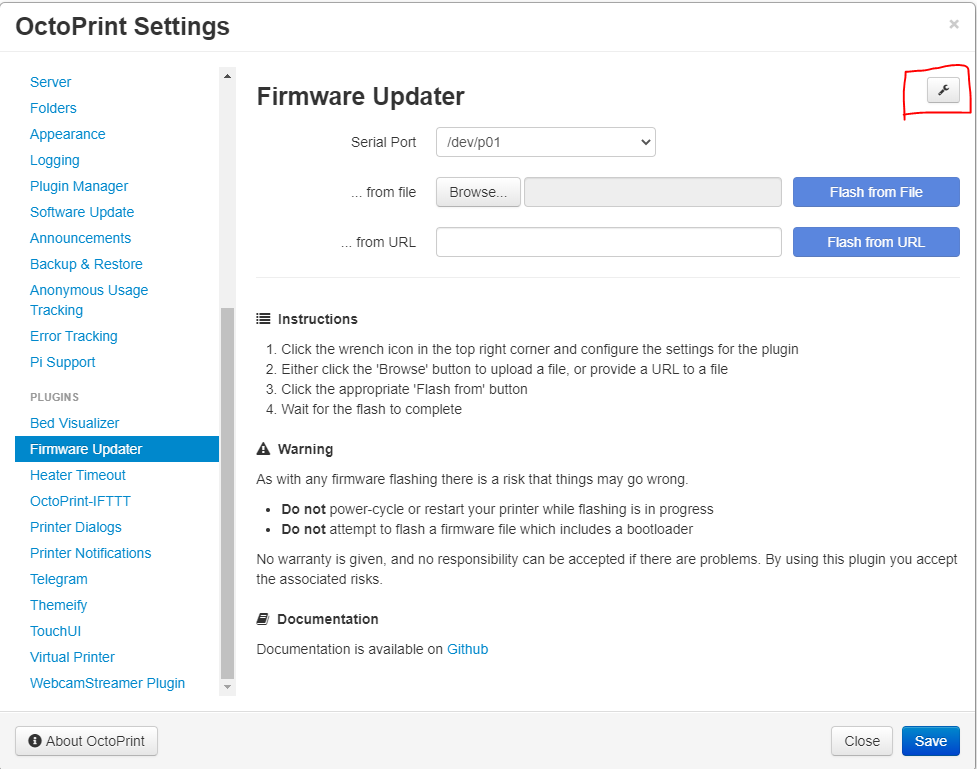Click the Warning heading text
Image resolution: width=977 pixels, height=769 pixels.
(305, 449)
